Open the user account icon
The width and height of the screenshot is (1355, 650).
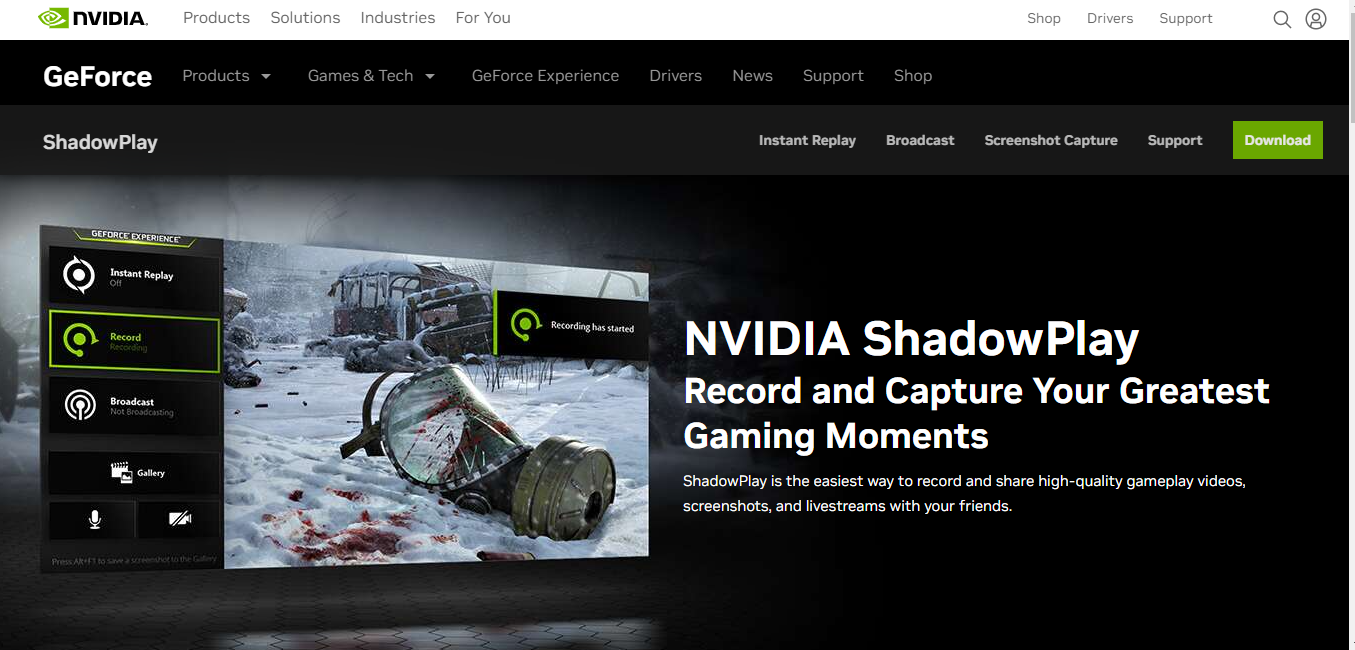pos(1316,19)
